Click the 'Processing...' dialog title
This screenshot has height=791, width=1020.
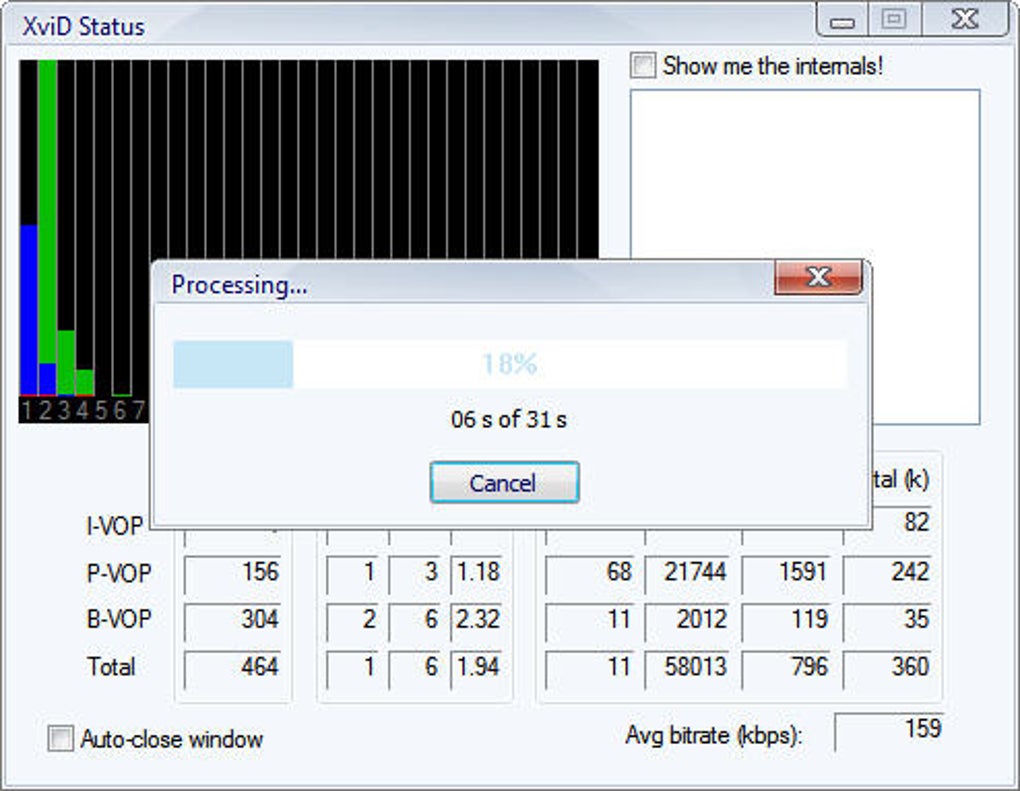[x=239, y=285]
